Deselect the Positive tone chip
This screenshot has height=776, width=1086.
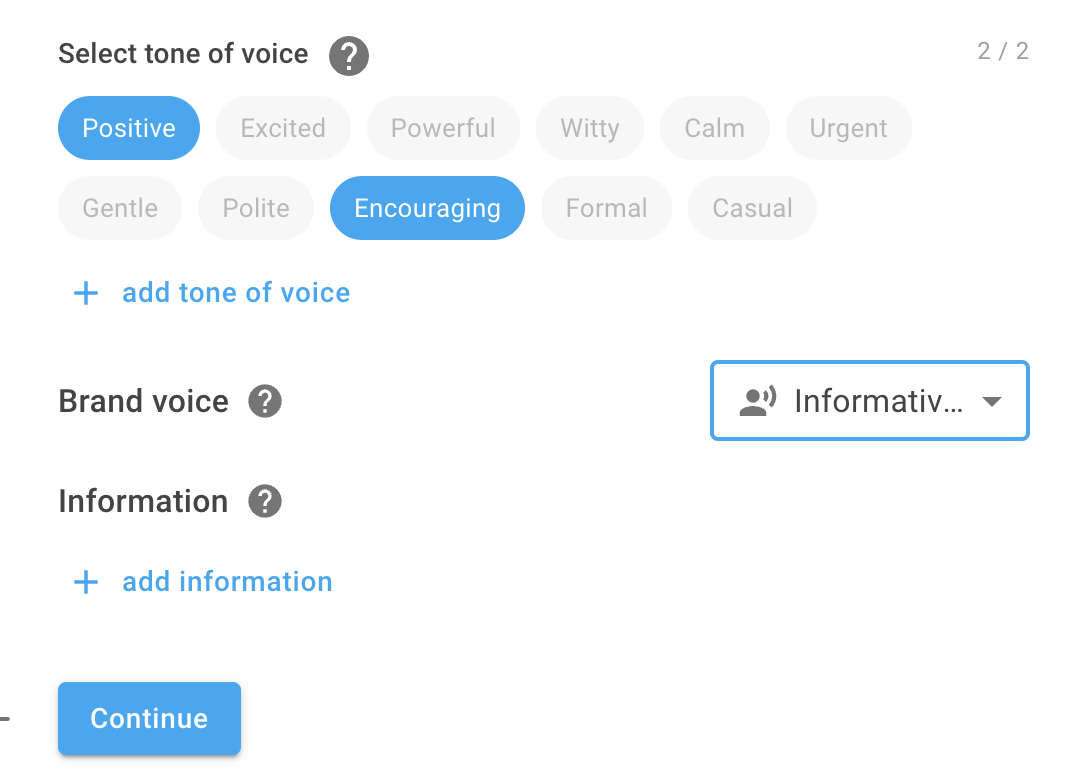coord(129,128)
